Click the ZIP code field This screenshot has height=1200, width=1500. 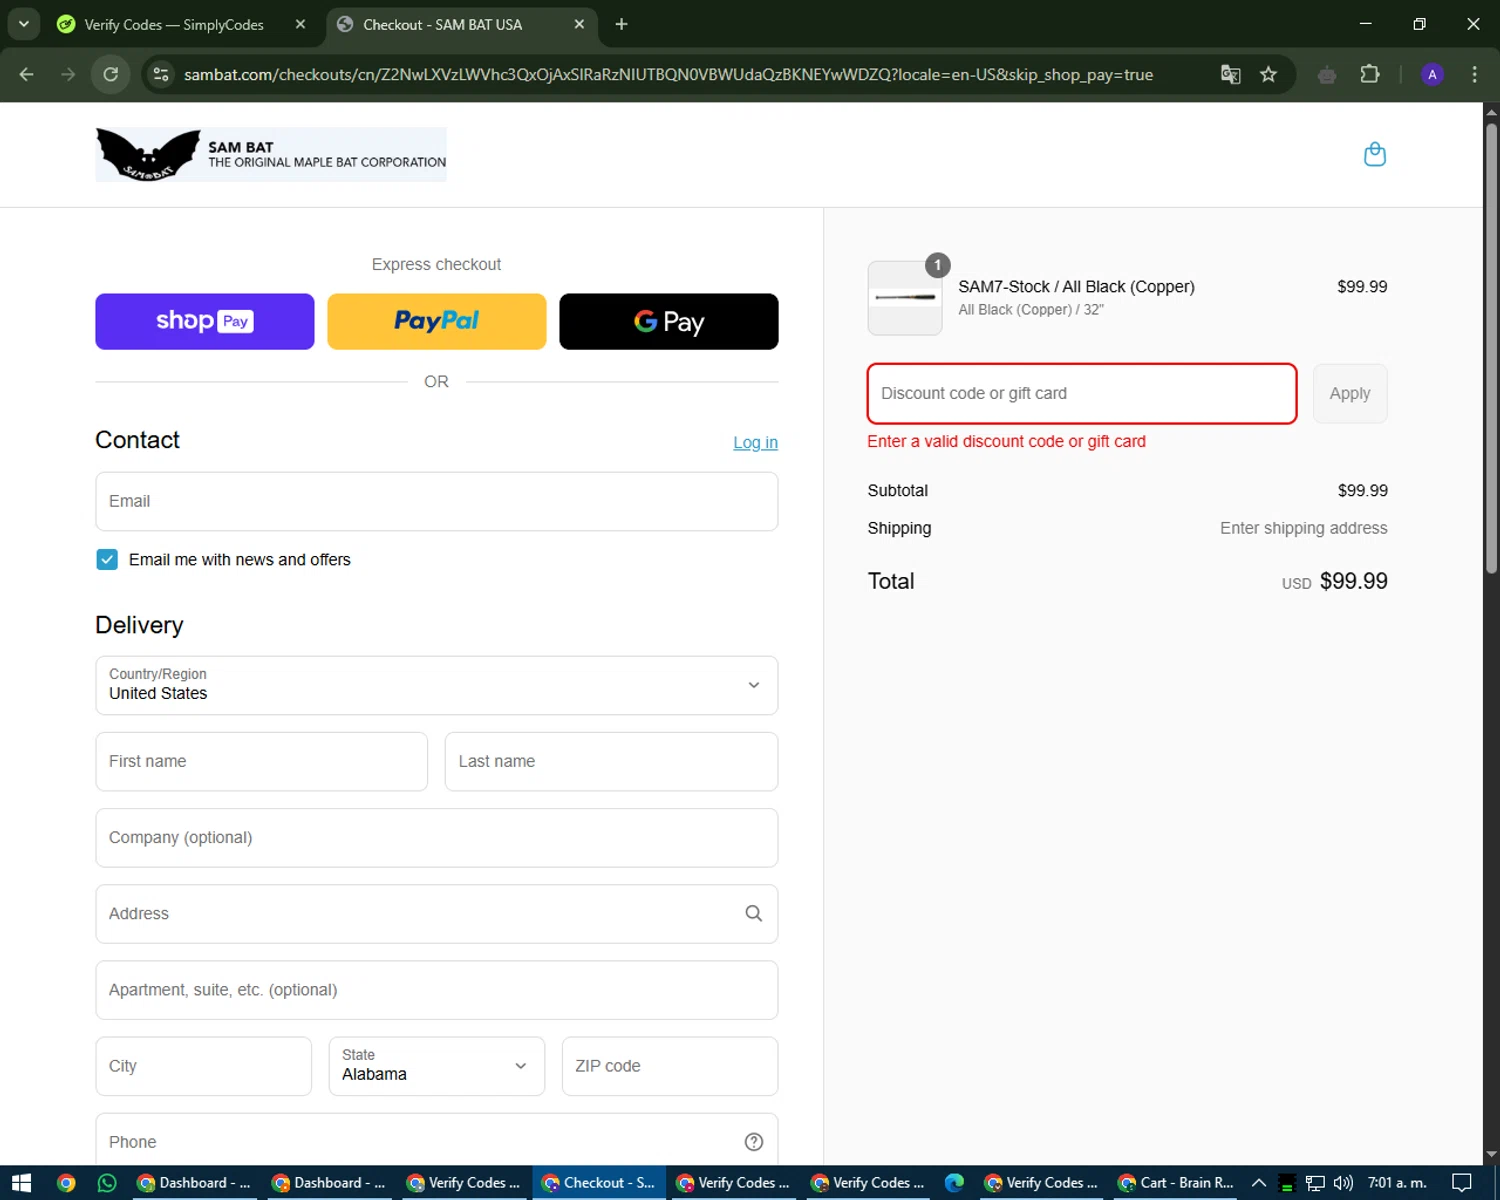point(670,1066)
